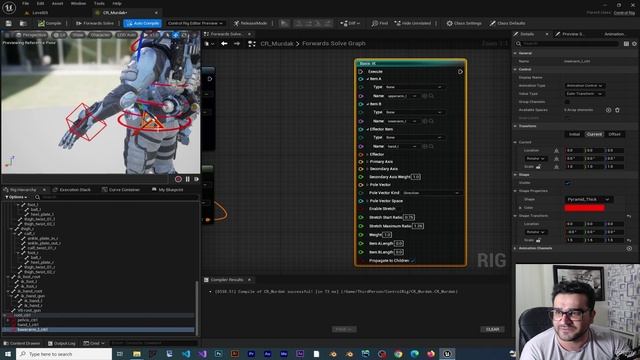Viewport: 640px width, 360px height.
Task: Clear the Compiler Results log
Action: coord(492,329)
